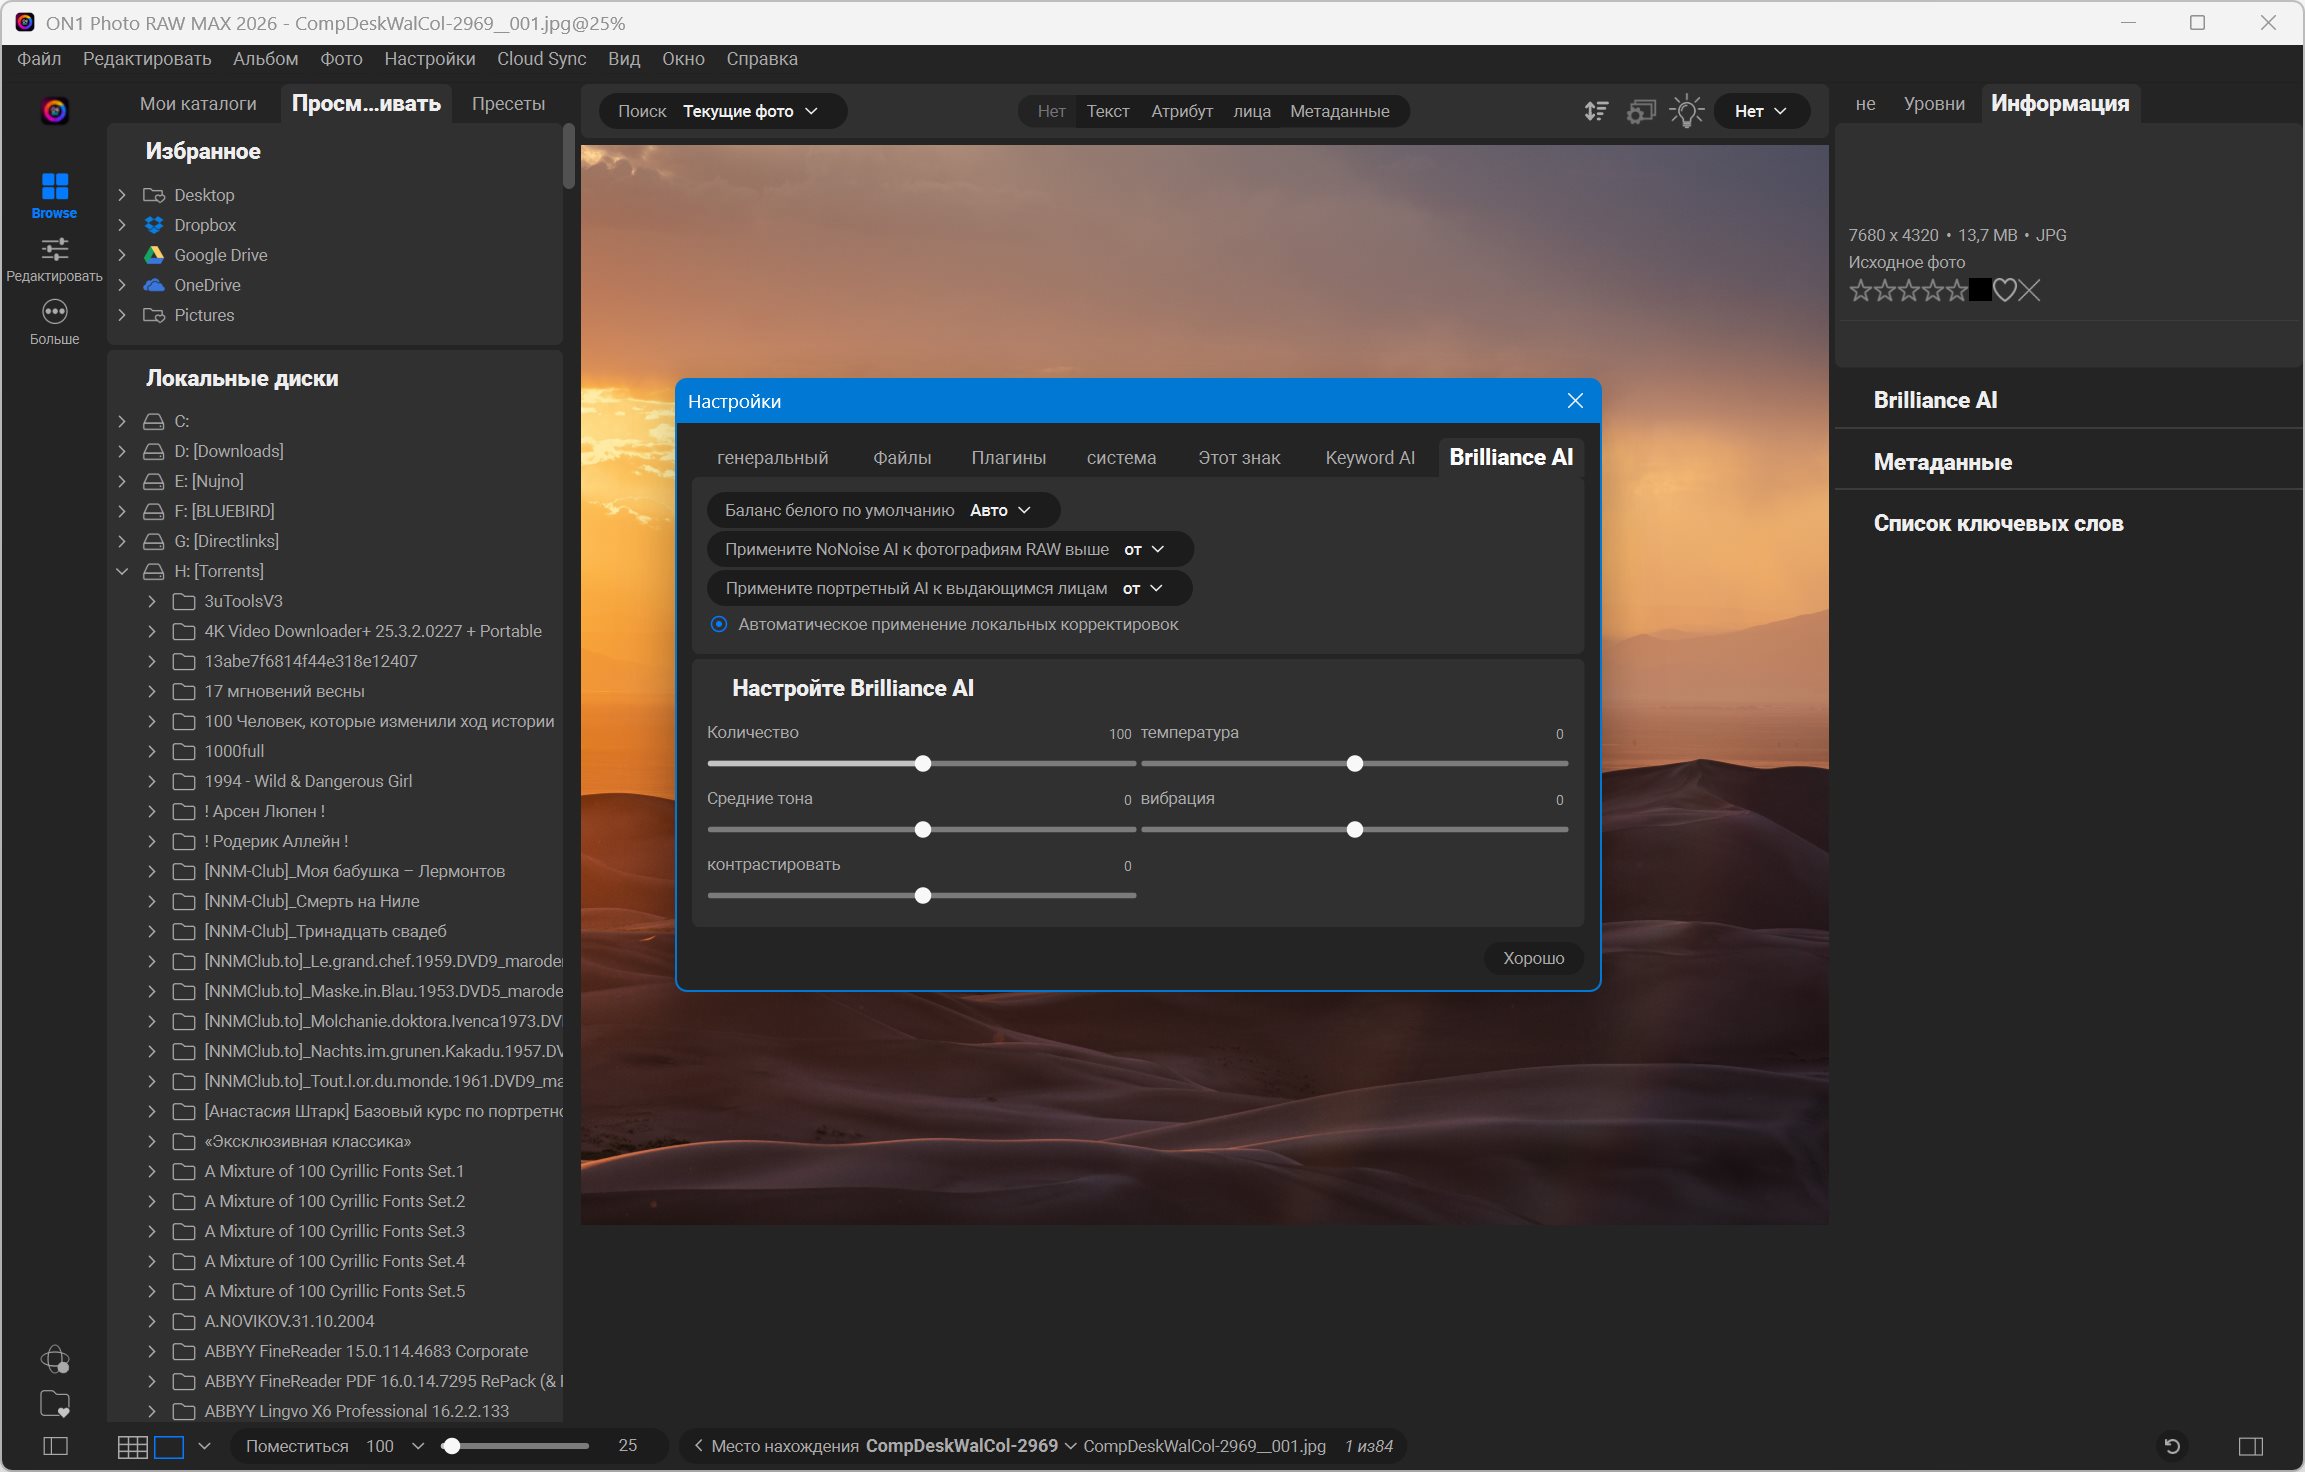Select the Текст filter option
This screenshot has height=1472, width=2305.
(1107, 111)
